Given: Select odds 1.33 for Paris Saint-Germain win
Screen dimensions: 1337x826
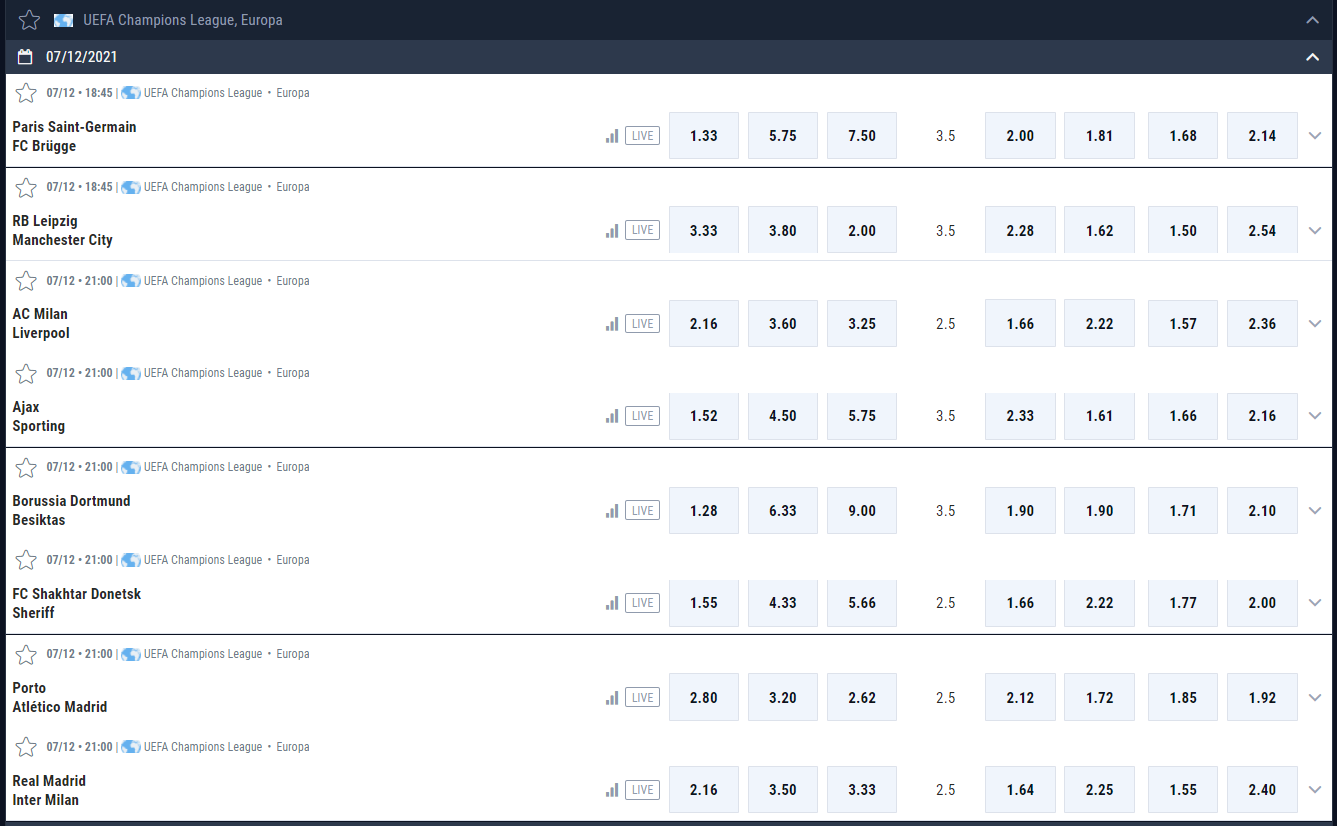Looking at the screenshot, I should click(x=704, y=136).
